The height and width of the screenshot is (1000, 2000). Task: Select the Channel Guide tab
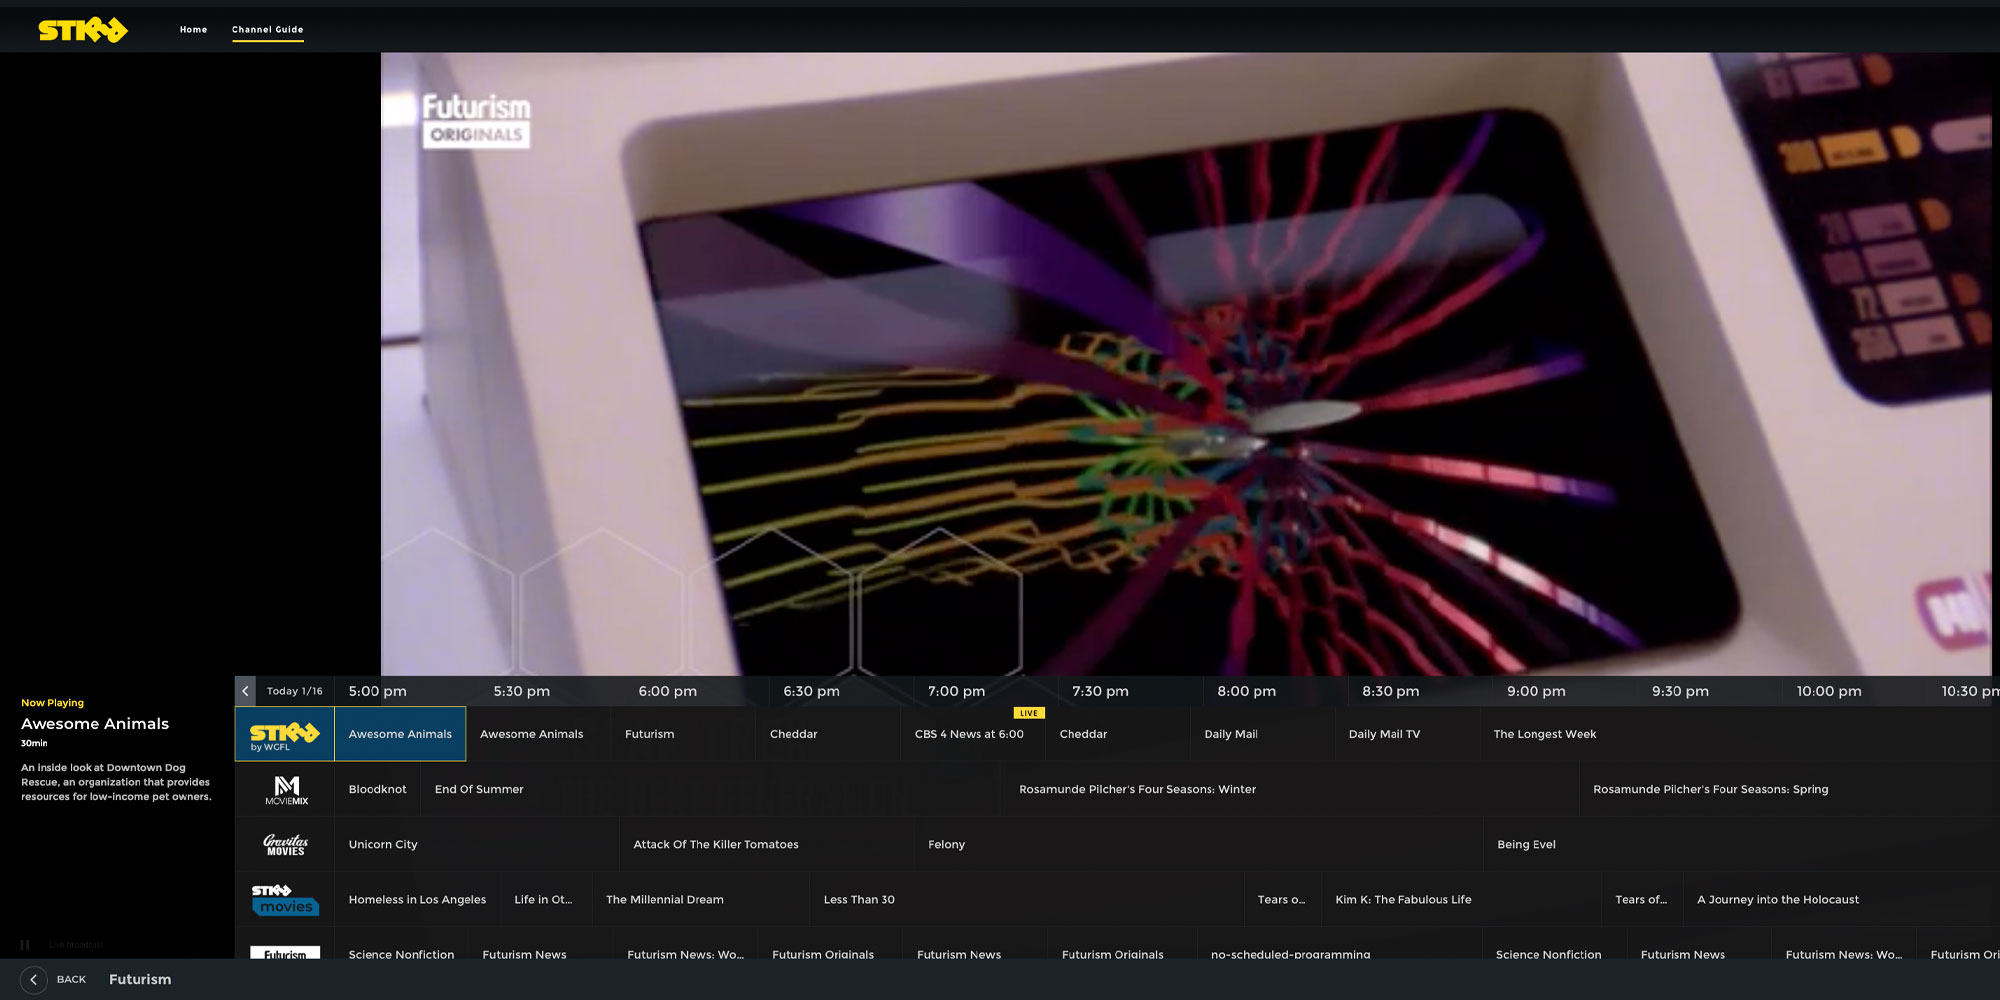[267, 30]
